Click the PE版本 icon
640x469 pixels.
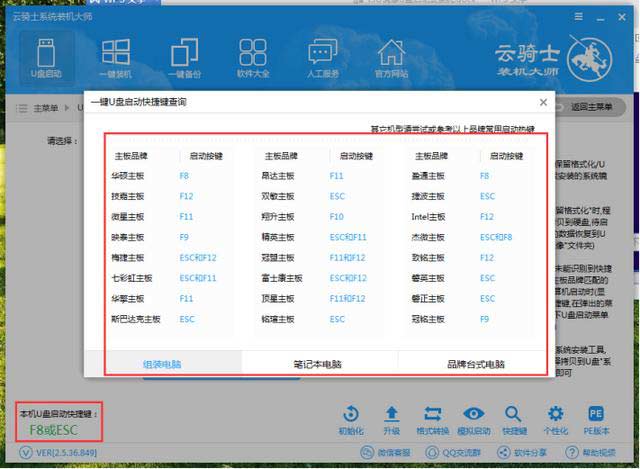596,420
